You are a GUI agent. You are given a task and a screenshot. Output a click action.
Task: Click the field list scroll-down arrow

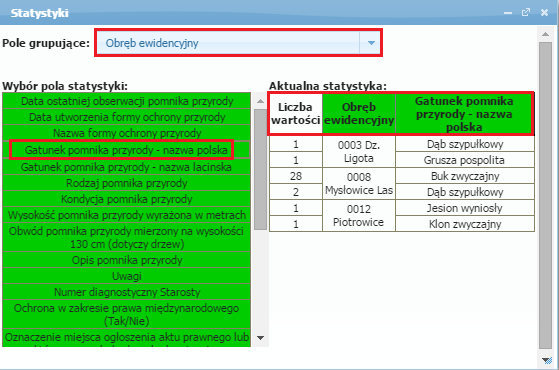261,338
